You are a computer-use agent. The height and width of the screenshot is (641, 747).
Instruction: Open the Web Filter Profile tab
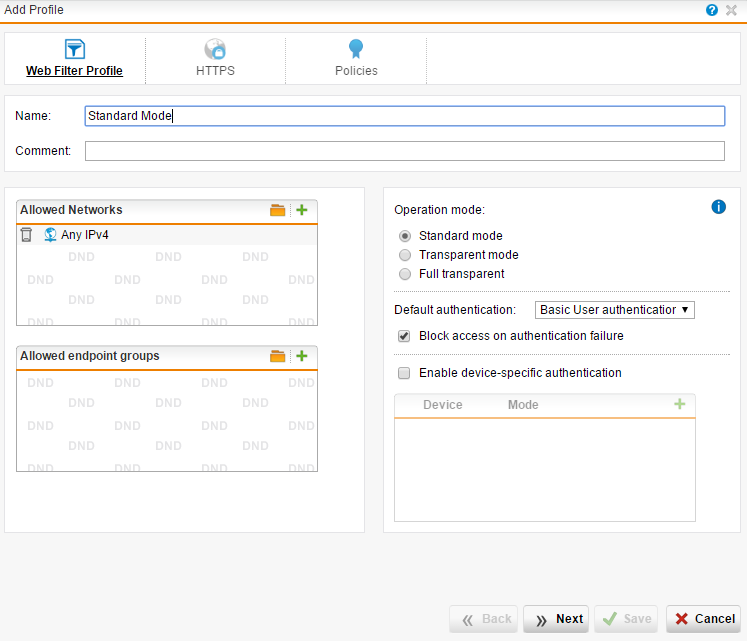[x=74, y=71]
